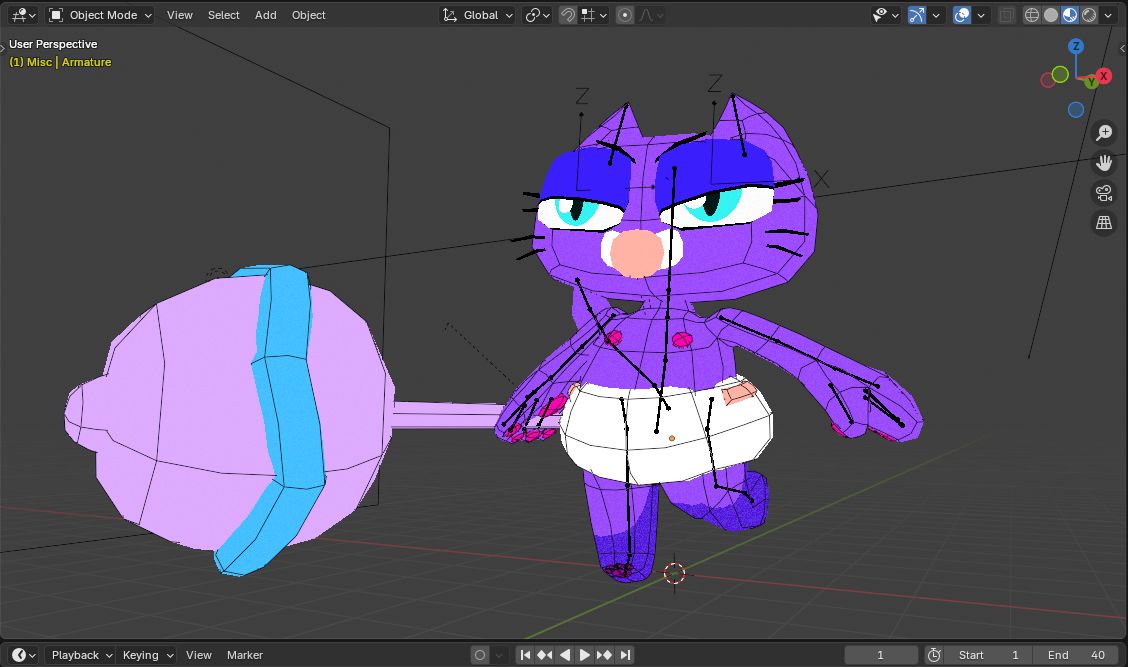Click the End frame field showing 40
This screenshot has width=1128, height=667.
coord(1076,655)
